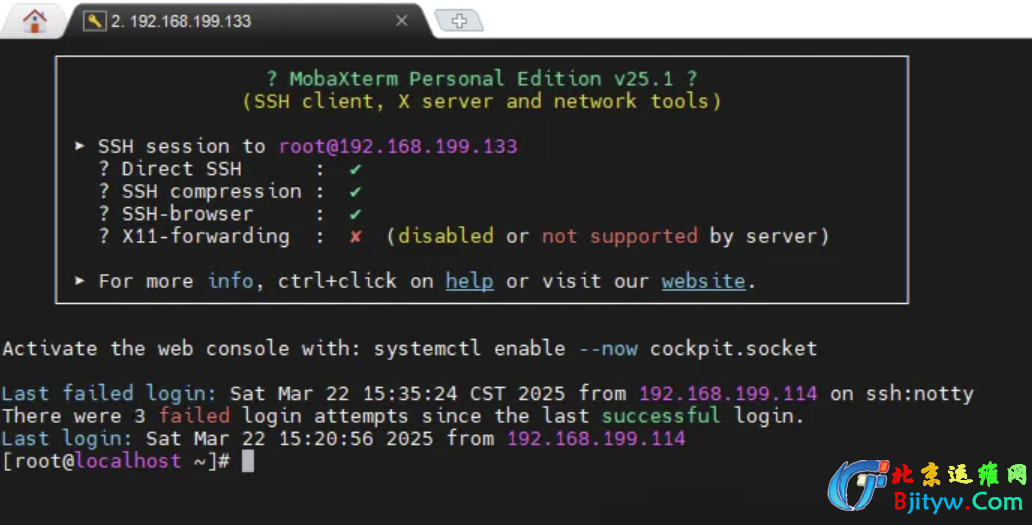1032x525 pixels.
Task: Click the arrow bullet before SSH session
Action: 80,146
